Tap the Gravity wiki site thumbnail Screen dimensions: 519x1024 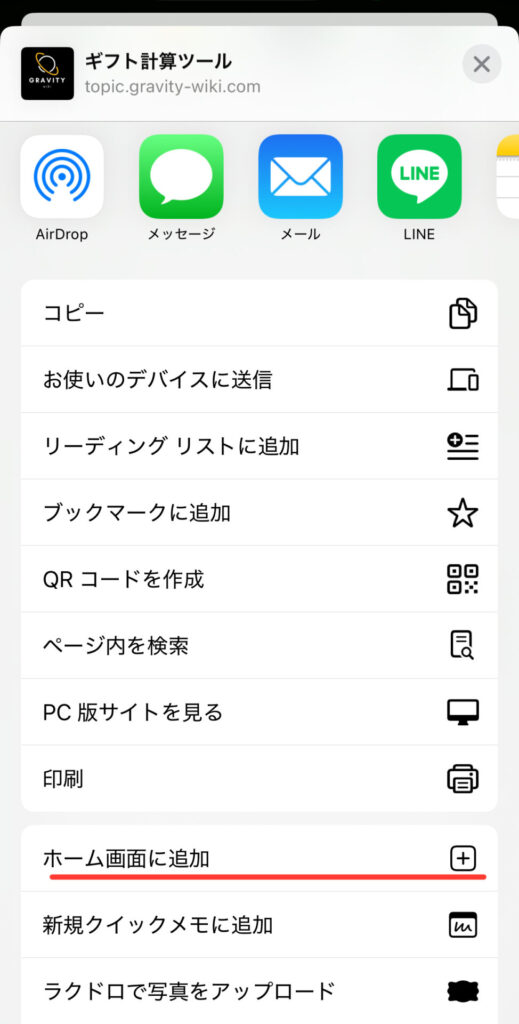click(48, 74)
